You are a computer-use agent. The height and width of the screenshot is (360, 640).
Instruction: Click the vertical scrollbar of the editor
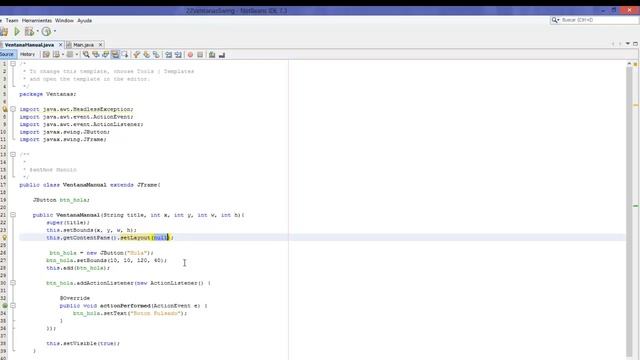pos(629,212)
